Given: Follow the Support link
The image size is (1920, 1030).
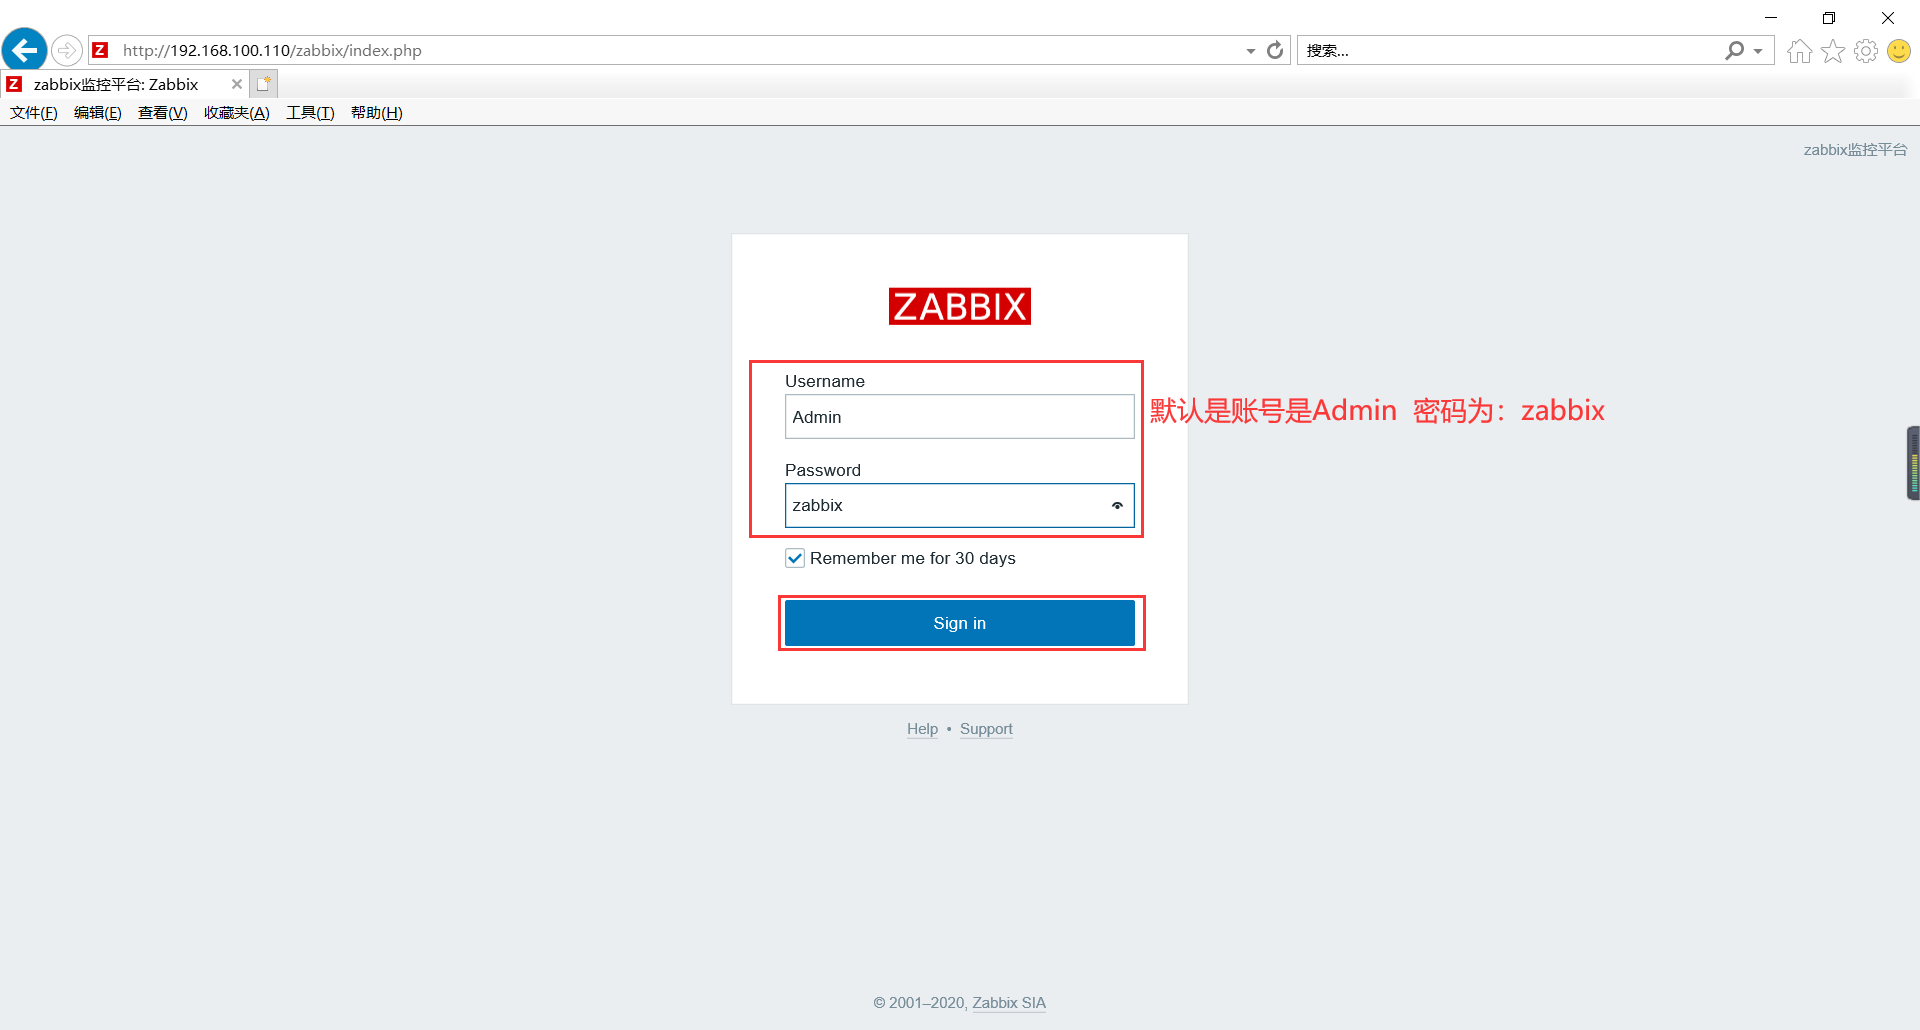Looking at the screenshot, I should point(986,729).
